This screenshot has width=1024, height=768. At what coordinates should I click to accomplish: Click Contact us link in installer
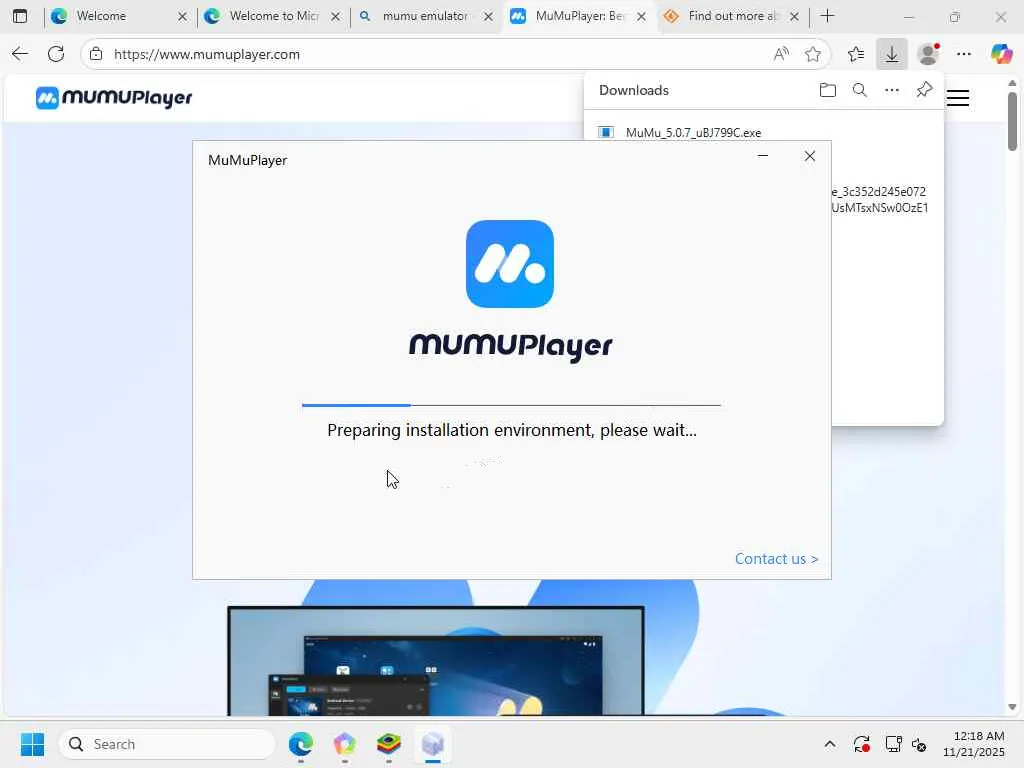(776, 559)
